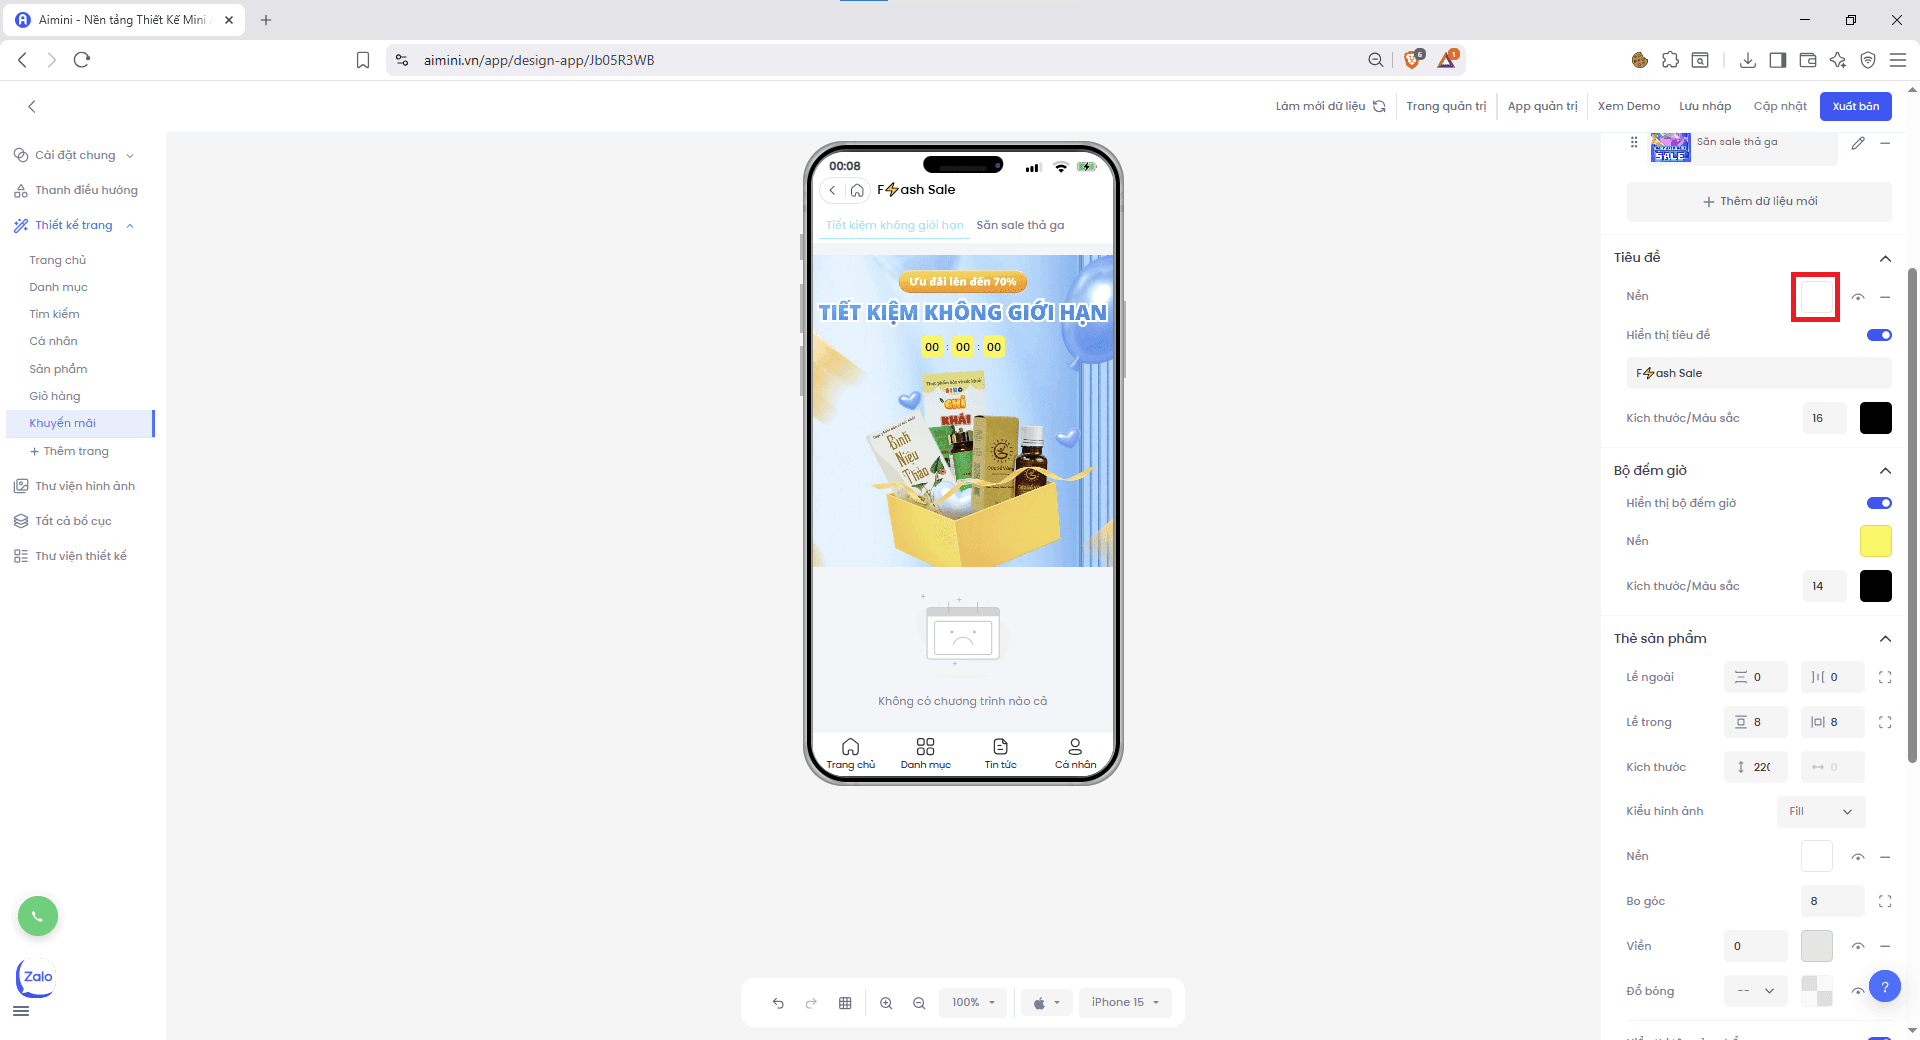Select Khuyến mãi page in sidebar

[x=63, y=423]
